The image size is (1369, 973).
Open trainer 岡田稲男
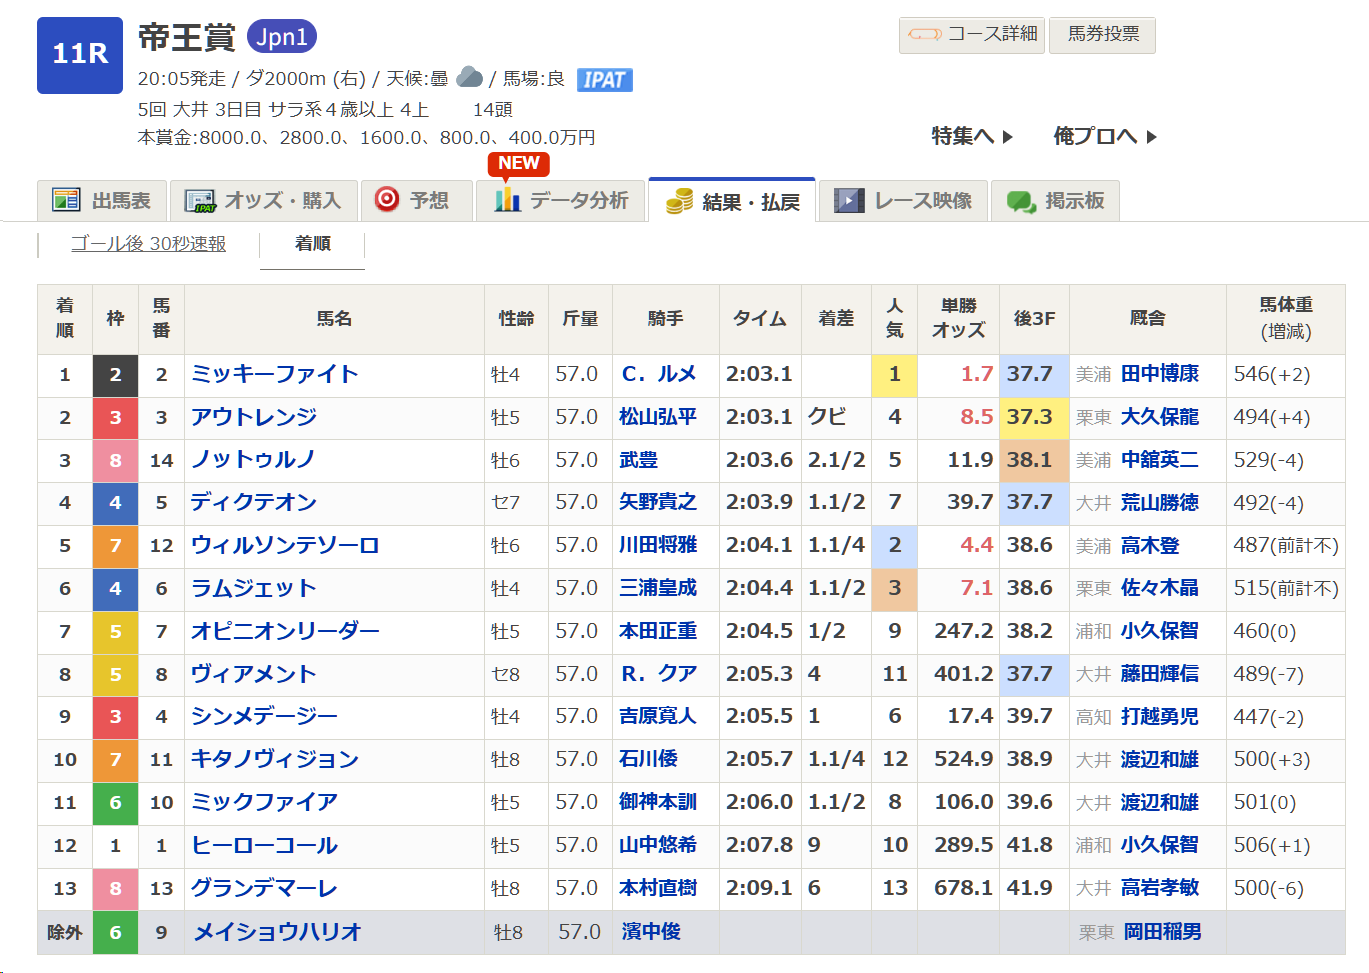[x=1163, y=932]
